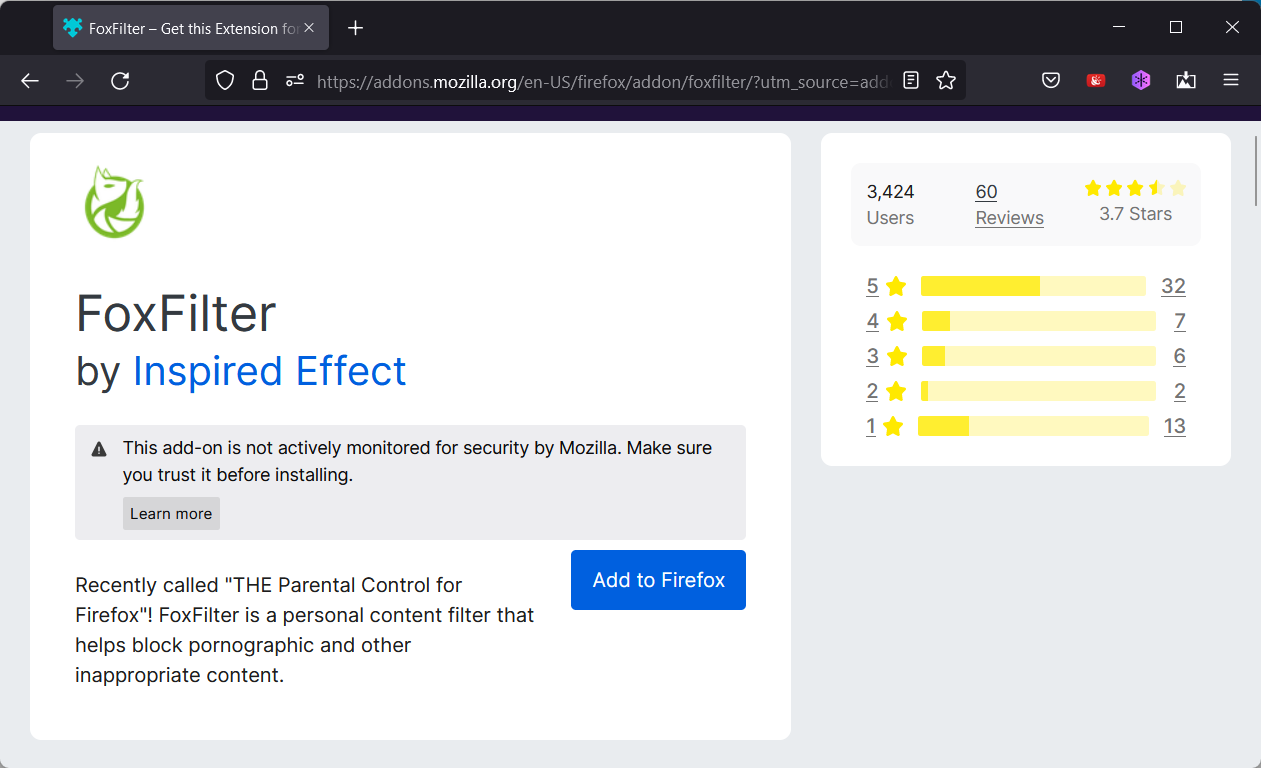Click the Learn more button
The width and height of the screenshot is (1261, 768).
pos(171,514)
